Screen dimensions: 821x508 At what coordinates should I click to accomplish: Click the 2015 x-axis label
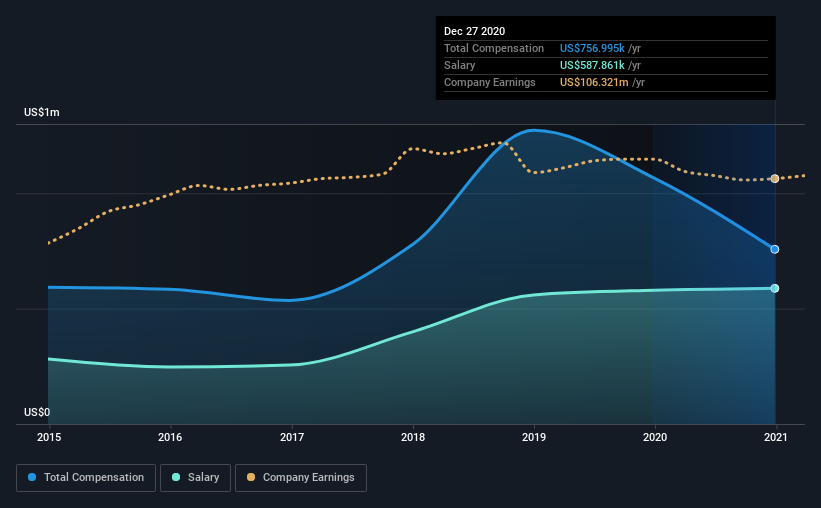click(x=49, y=437)
